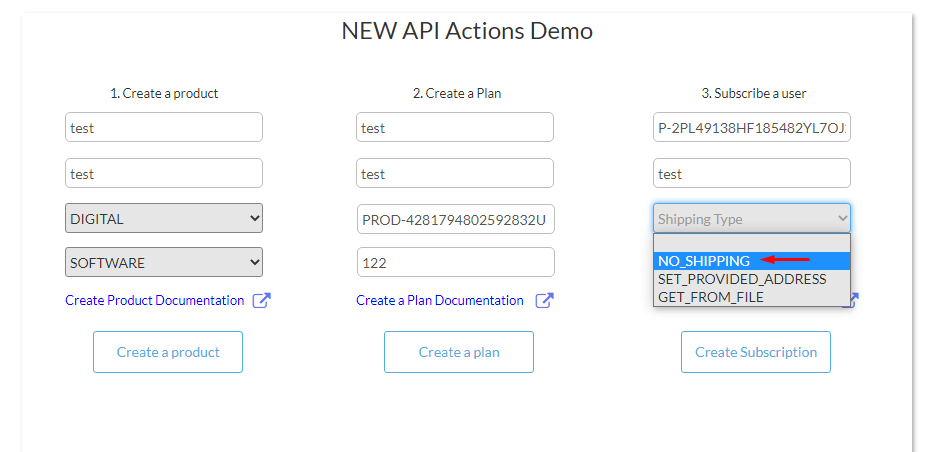942x452 pixels.
Task: Select NO_SHIPPING option in list
Action: click(752, 261)
